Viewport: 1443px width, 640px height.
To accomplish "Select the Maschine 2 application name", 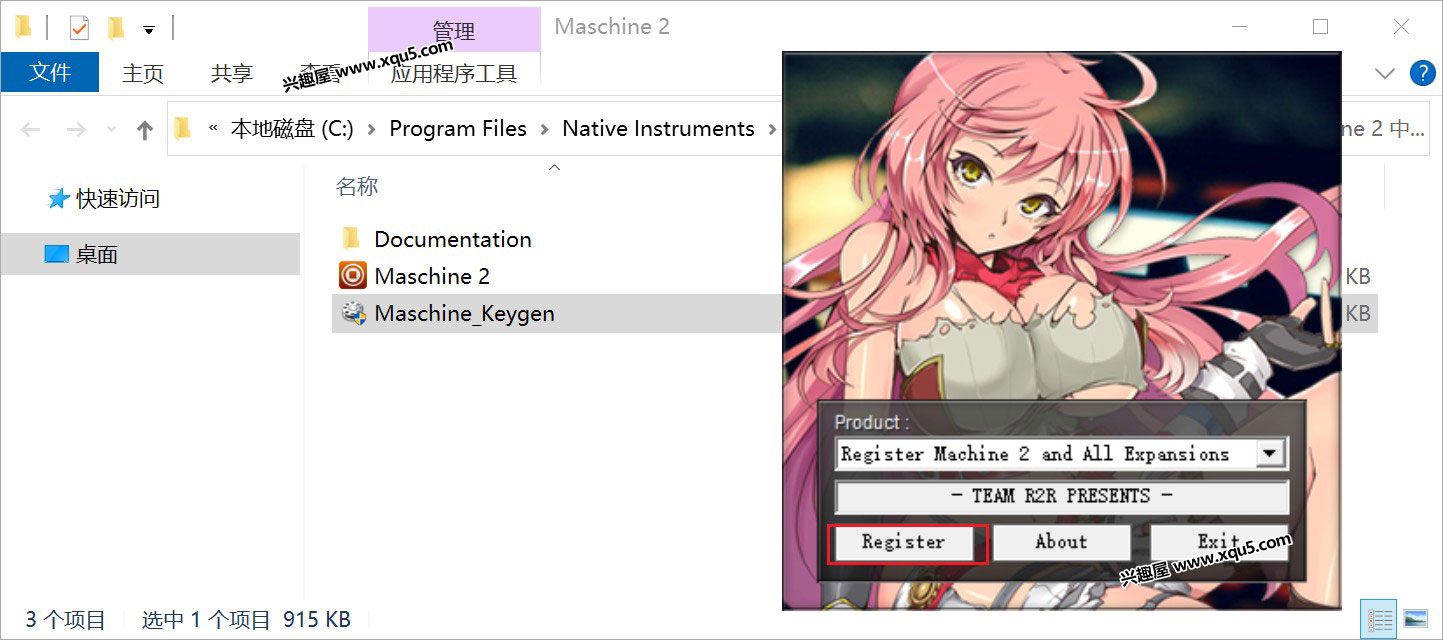I will click(432, 276).
